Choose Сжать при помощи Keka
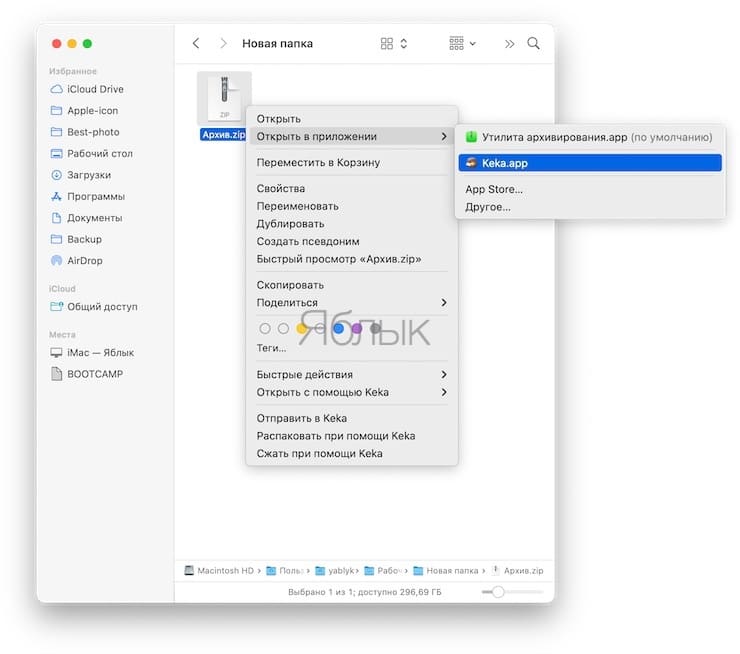The image size is (740, 654). point(352,453)
